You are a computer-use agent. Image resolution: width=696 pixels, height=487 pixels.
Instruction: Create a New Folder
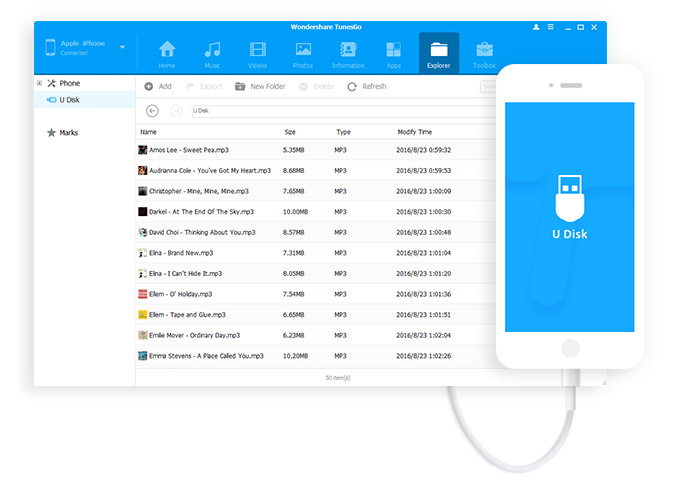pos(260,87)
